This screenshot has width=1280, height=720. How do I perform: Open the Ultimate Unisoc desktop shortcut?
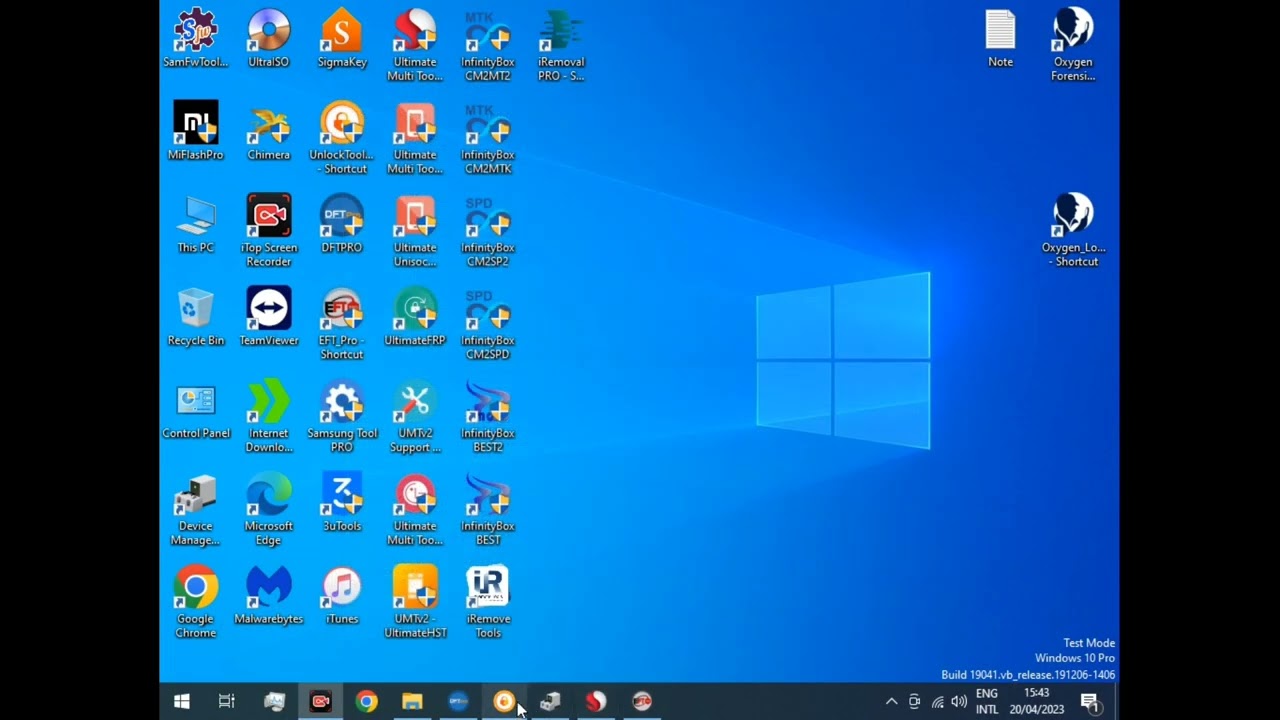(415, 231)
